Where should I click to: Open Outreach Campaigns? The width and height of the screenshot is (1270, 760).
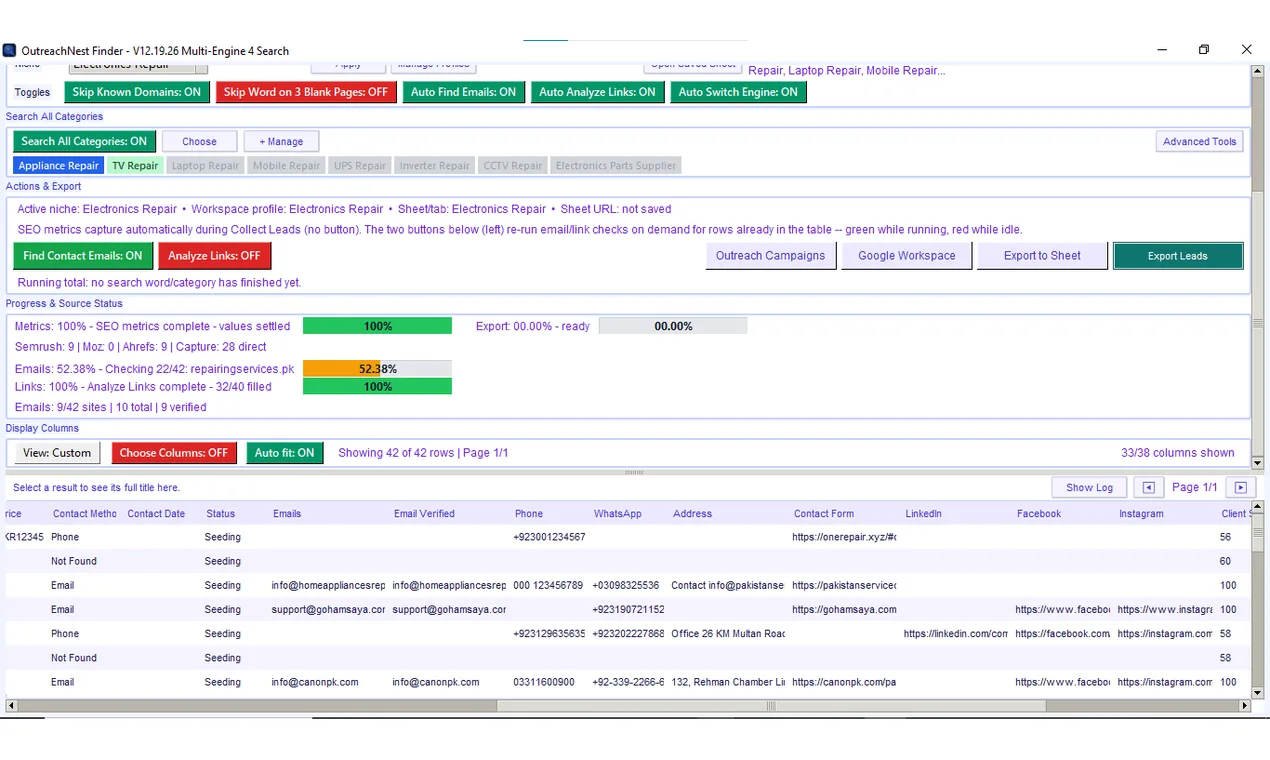tap(770, 256)
